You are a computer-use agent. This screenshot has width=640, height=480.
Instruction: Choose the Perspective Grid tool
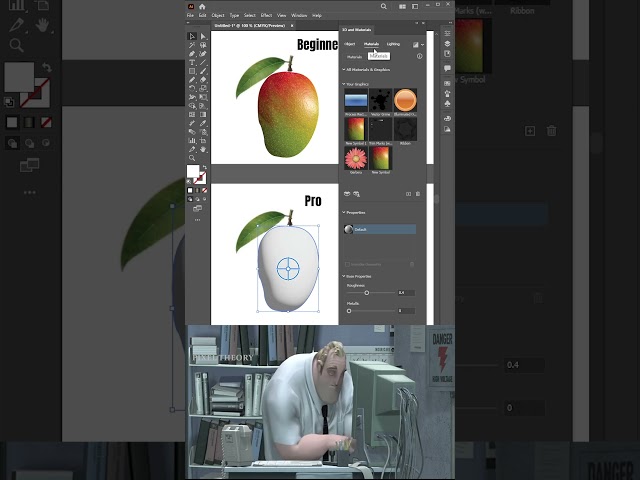(x=203, y=106)
